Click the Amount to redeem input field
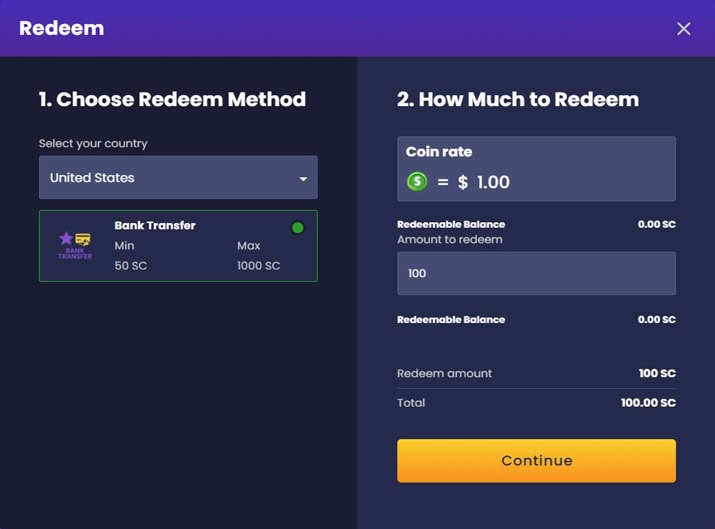Screen dimensions: 715x529 pos(536,273)
